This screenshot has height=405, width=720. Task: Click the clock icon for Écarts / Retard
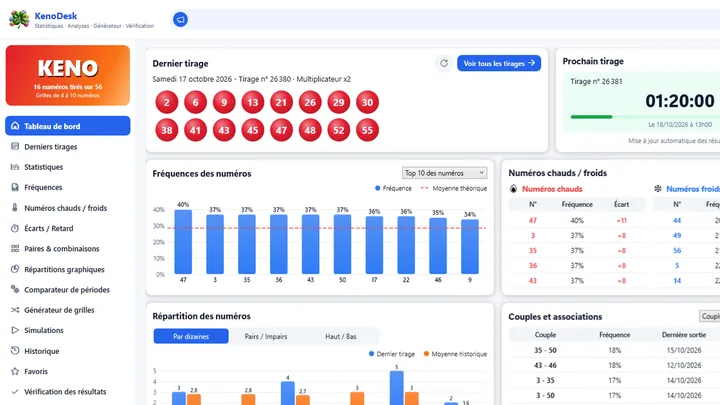pyautogui.click(x=15, y=228)
